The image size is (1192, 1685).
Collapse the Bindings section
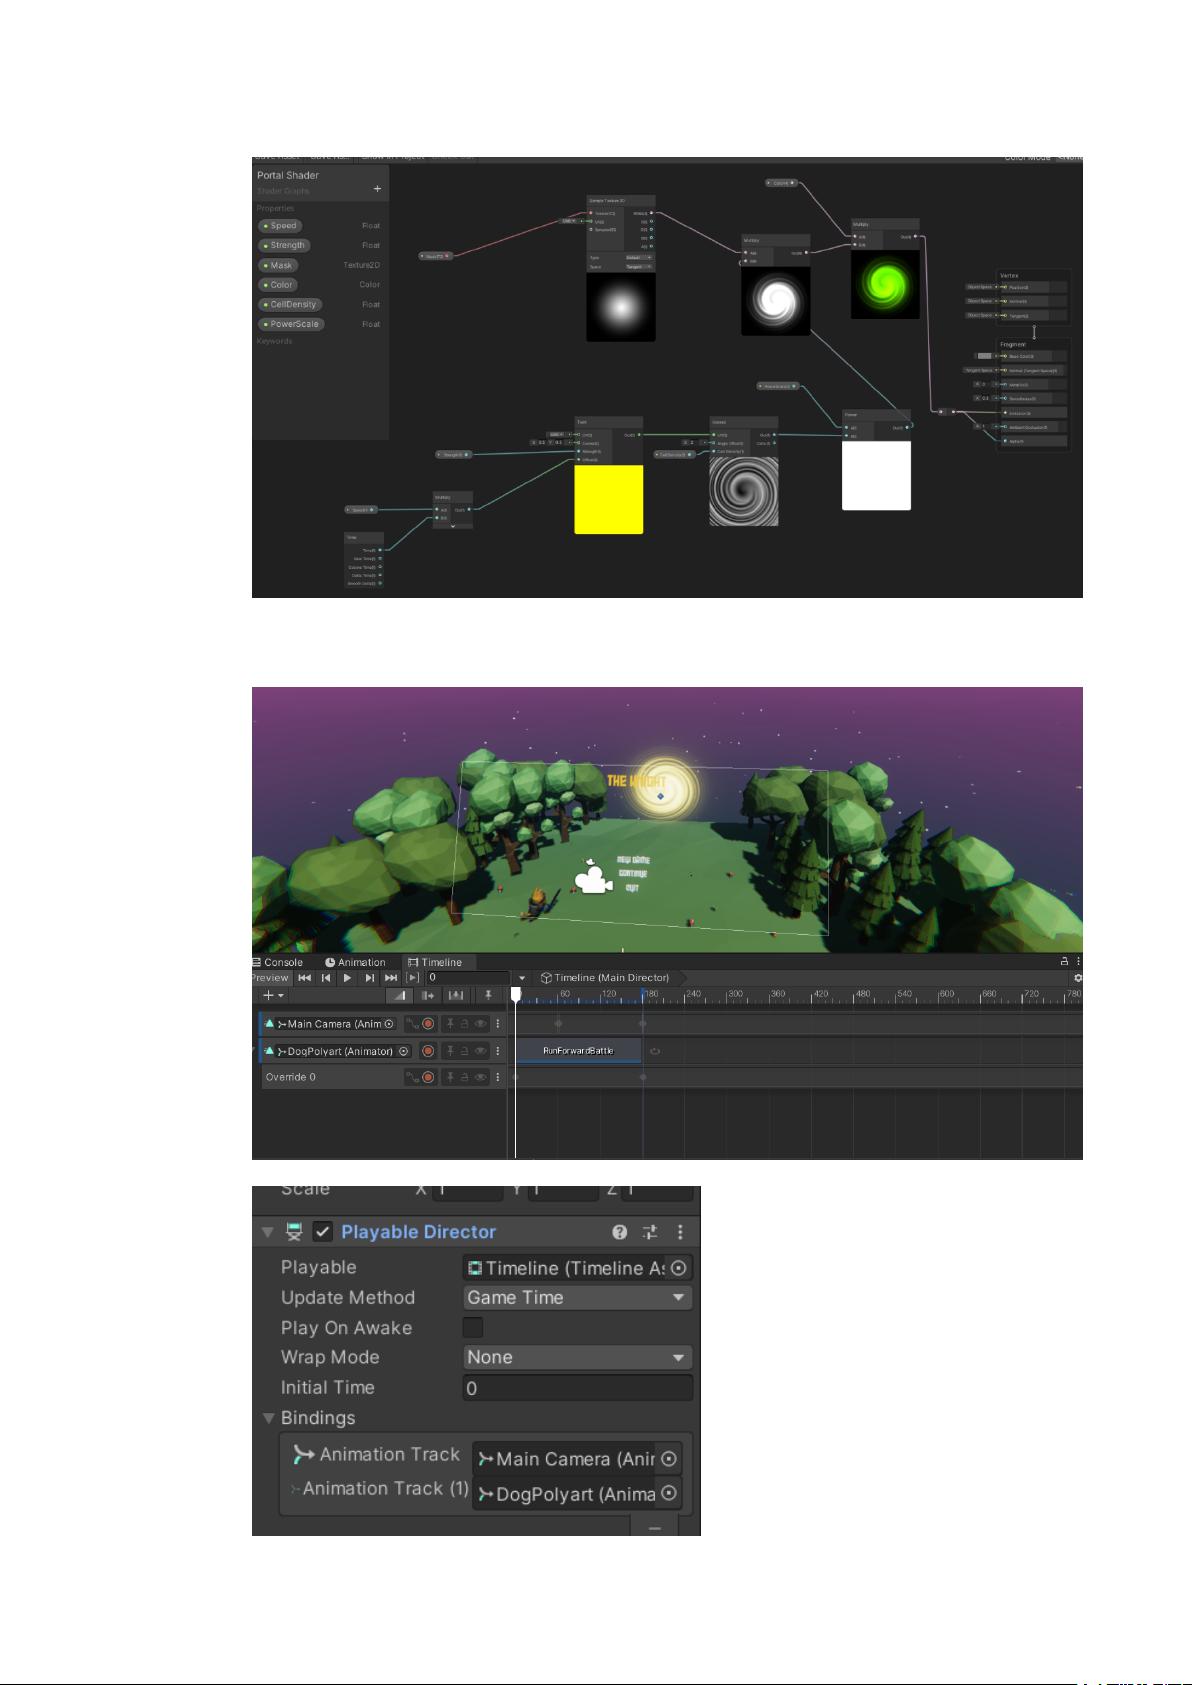click(268, 1418)
